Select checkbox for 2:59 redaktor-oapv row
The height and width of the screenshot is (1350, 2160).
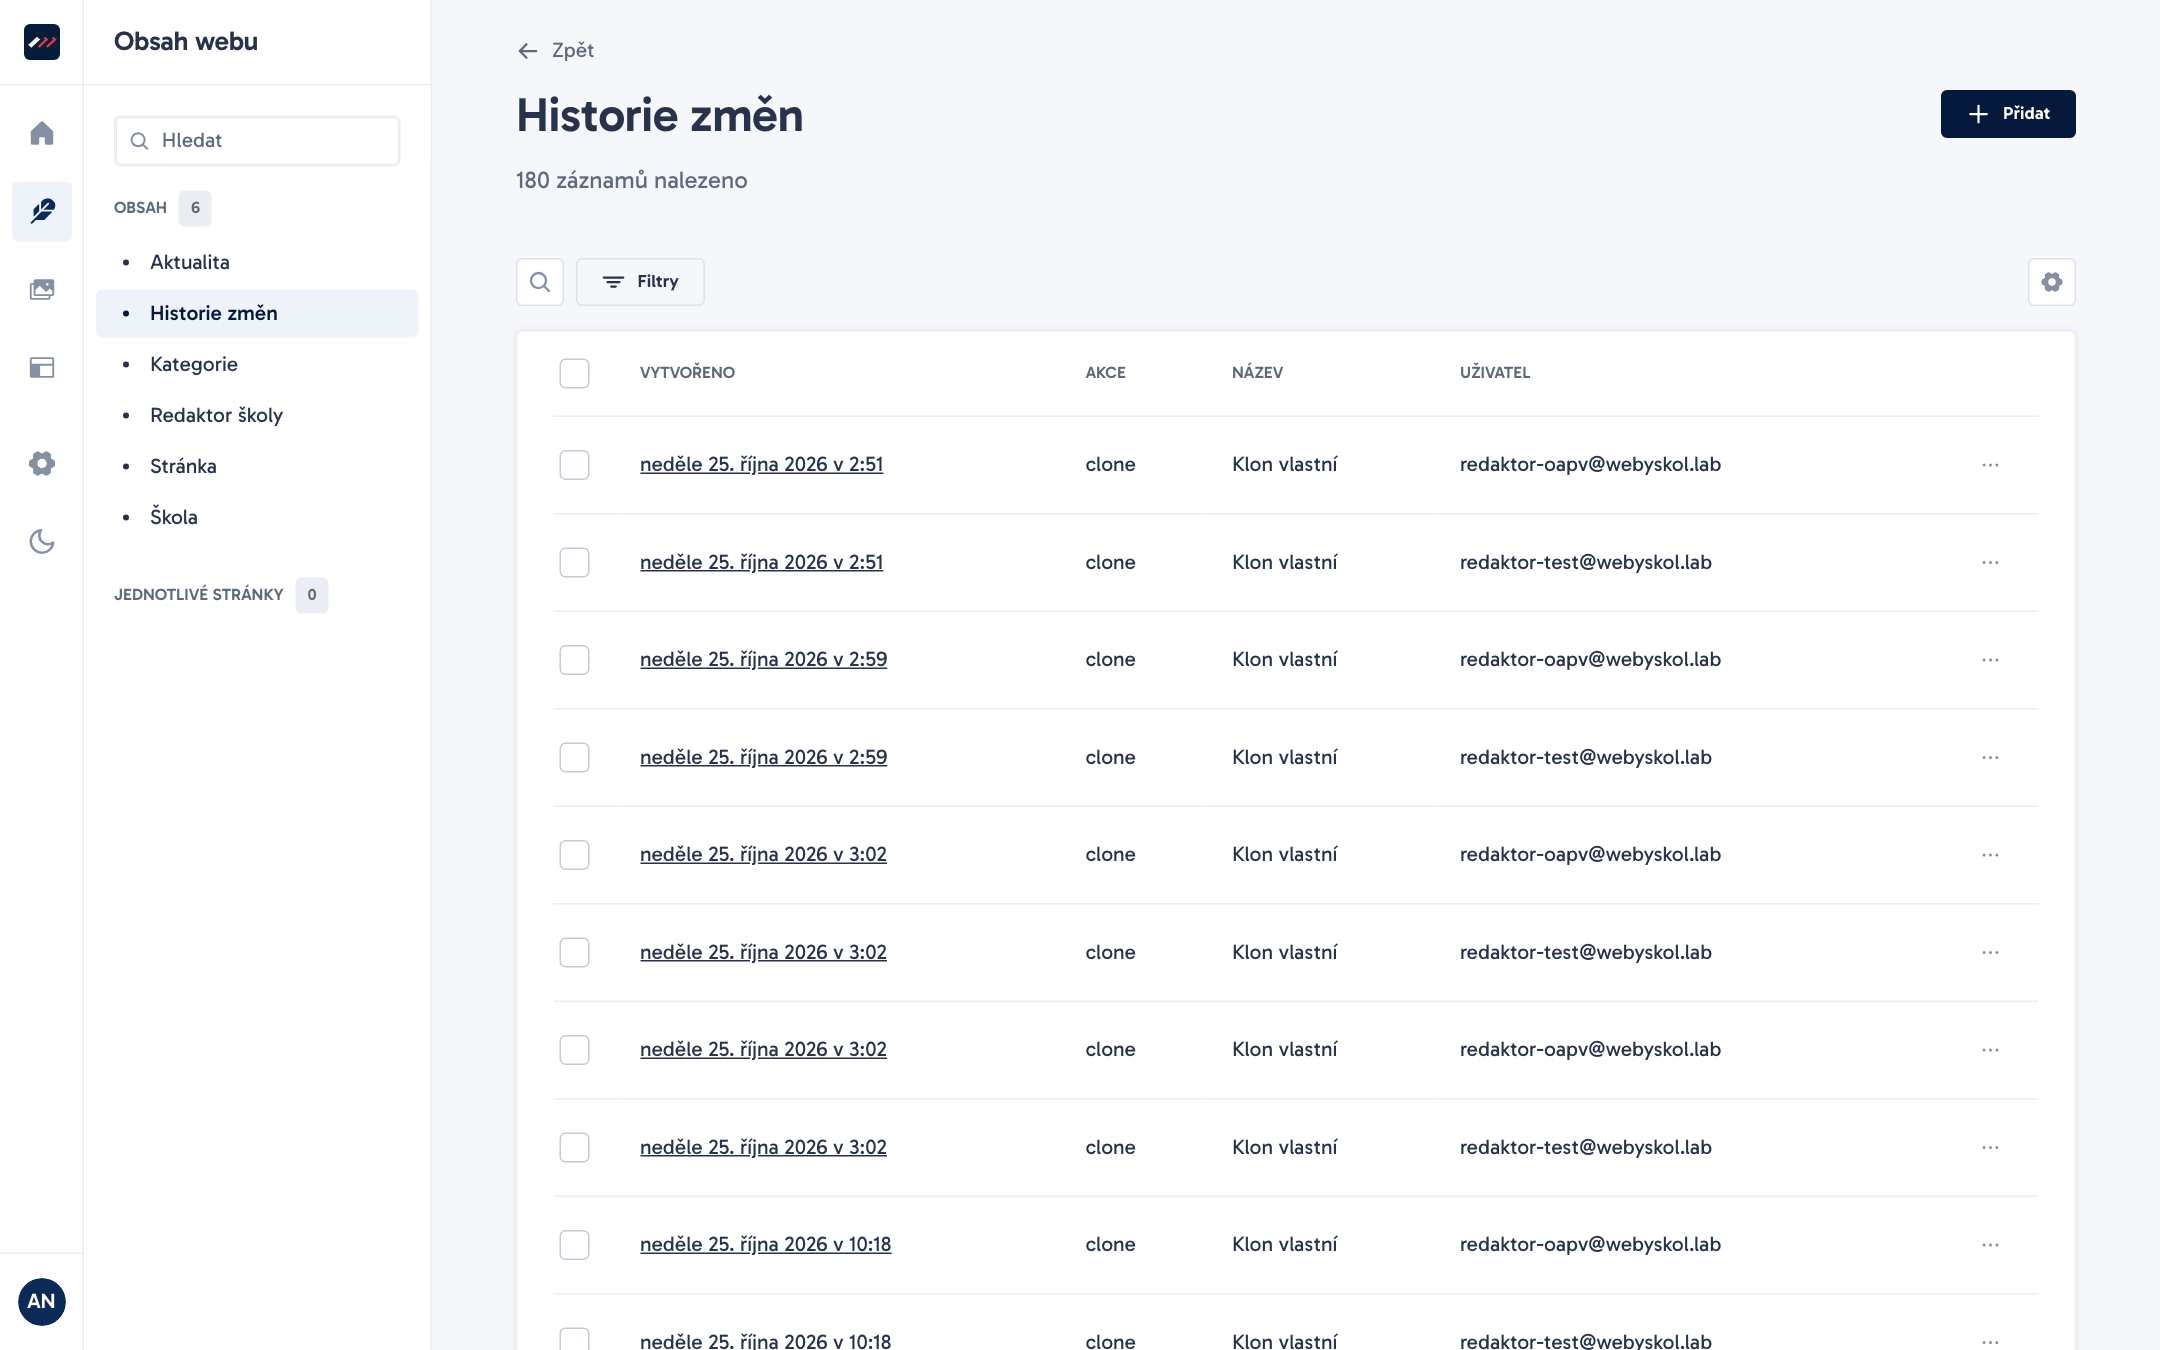point(574,660)
